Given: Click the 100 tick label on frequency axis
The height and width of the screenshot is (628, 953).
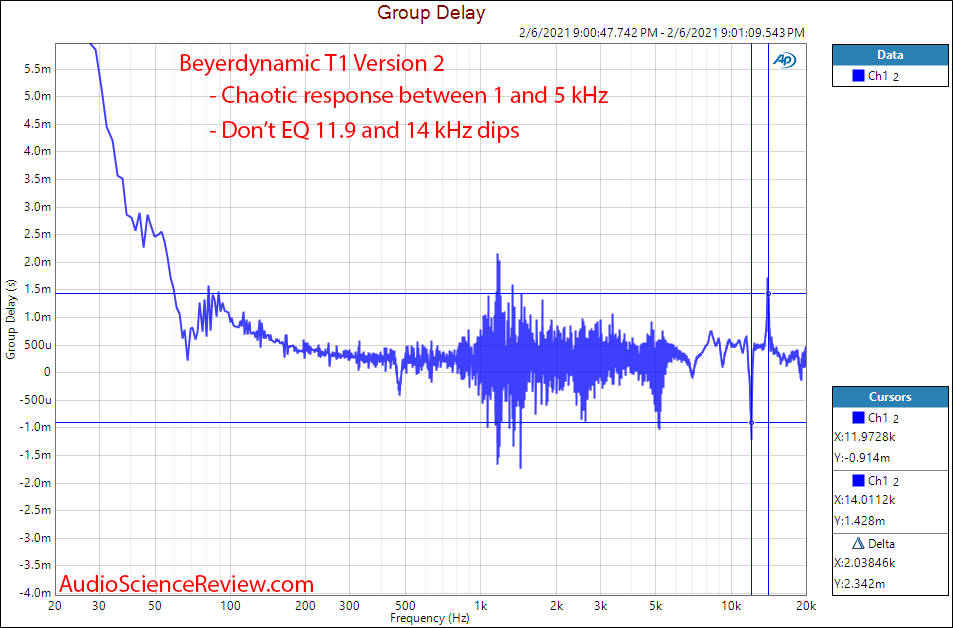Looking at the screenshot, I should point(230,606).
